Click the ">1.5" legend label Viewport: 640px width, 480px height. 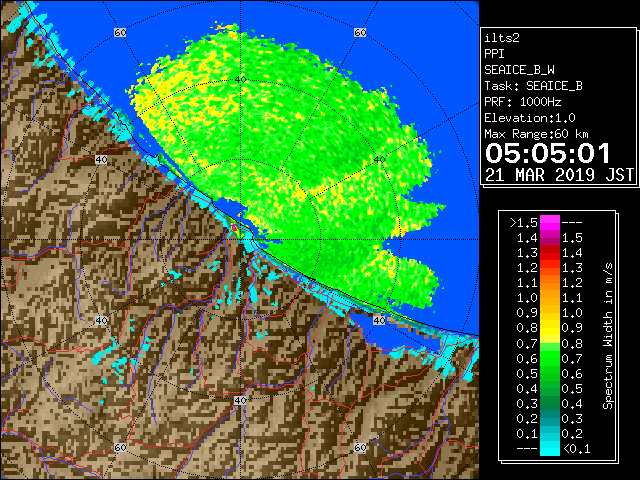[x=524, y=223]
